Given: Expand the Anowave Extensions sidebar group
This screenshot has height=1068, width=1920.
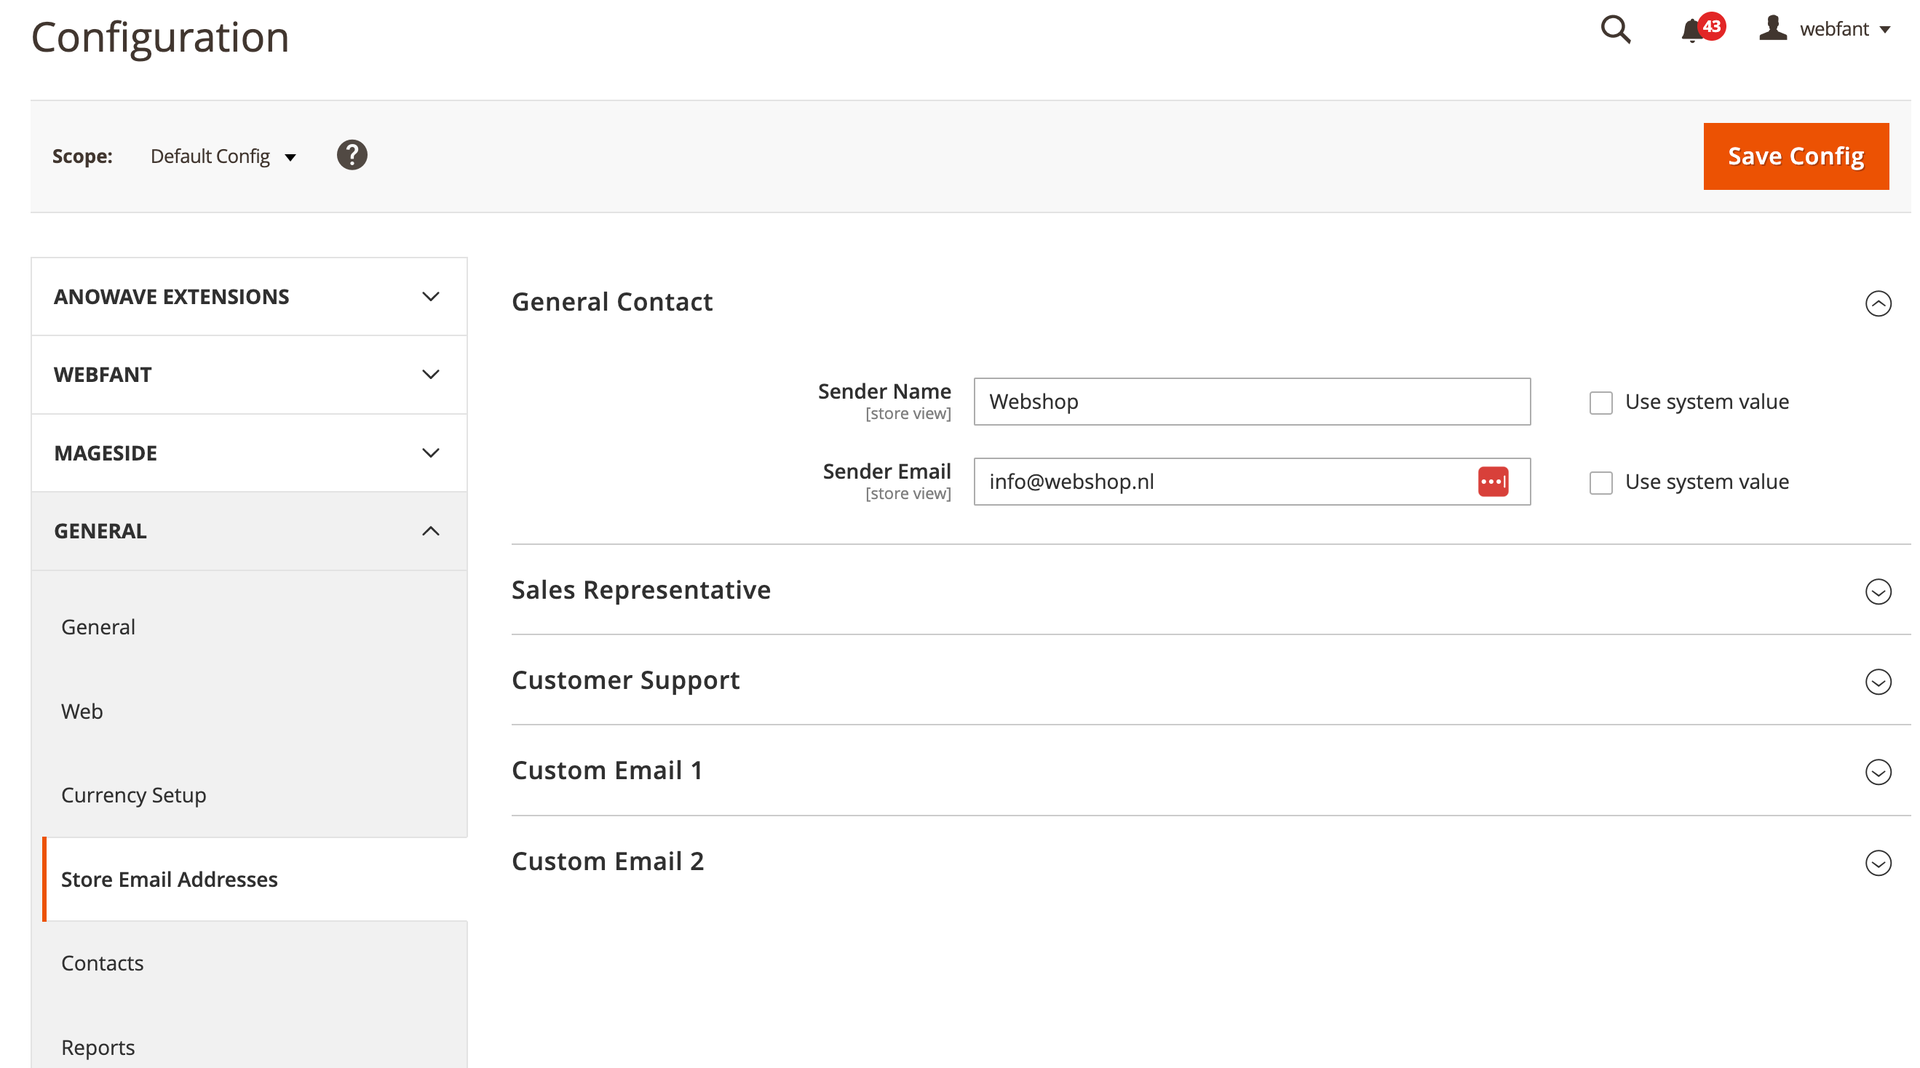Looking at the screenshot, I should pos(249,297).
